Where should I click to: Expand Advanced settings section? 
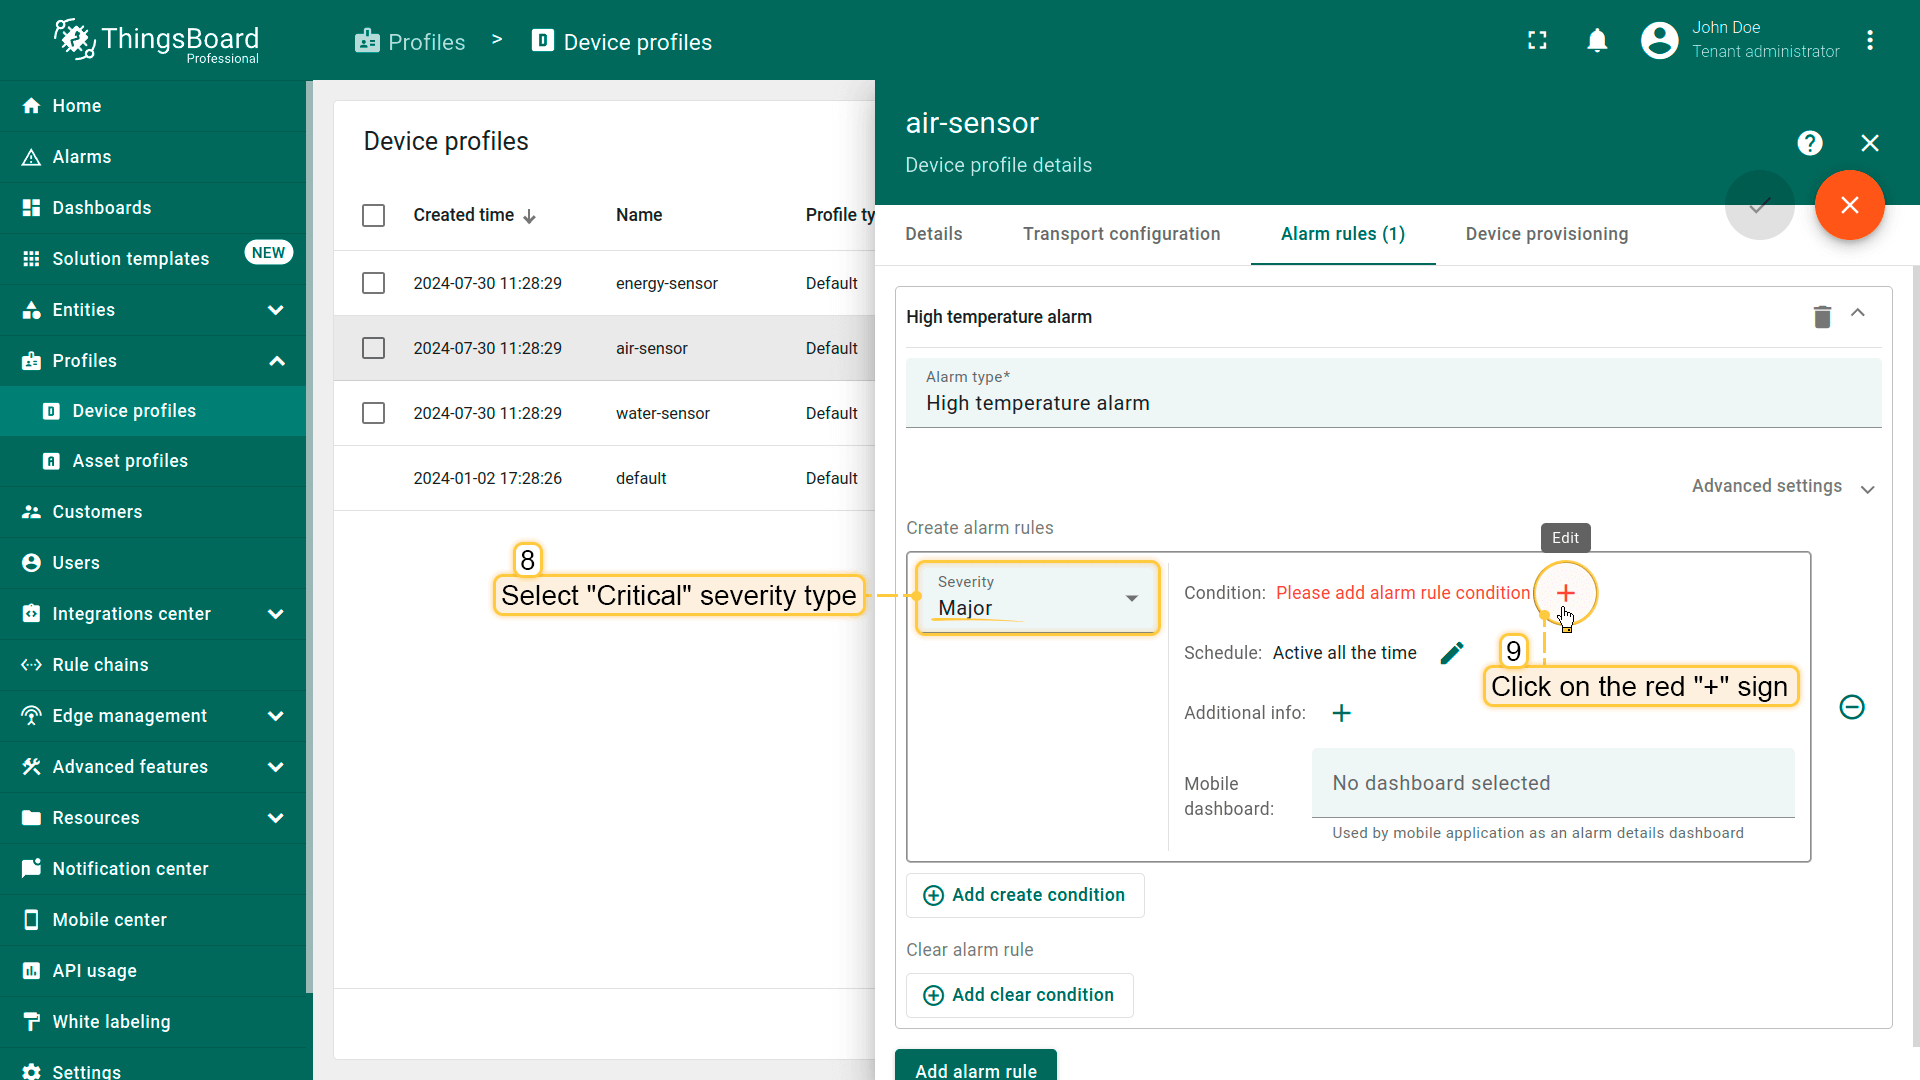point(1782,487)
